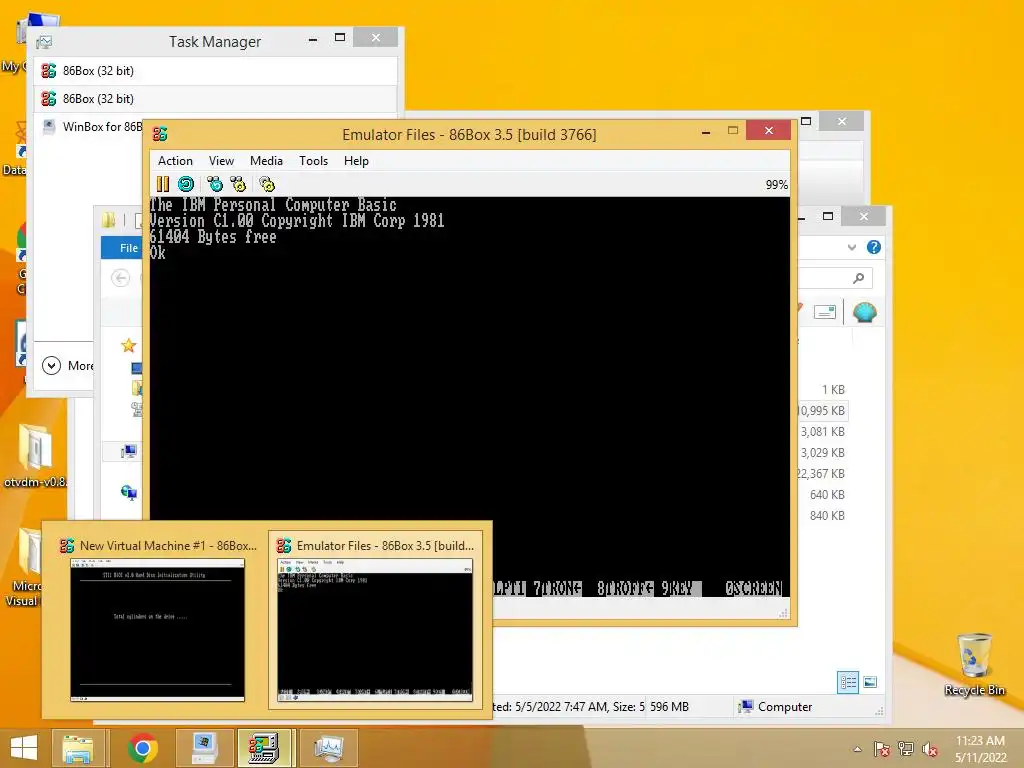Viewport: 1024px width, 768px height.
Task: Click the teal shell icon in the ribbon
Action: click(865, 313)
